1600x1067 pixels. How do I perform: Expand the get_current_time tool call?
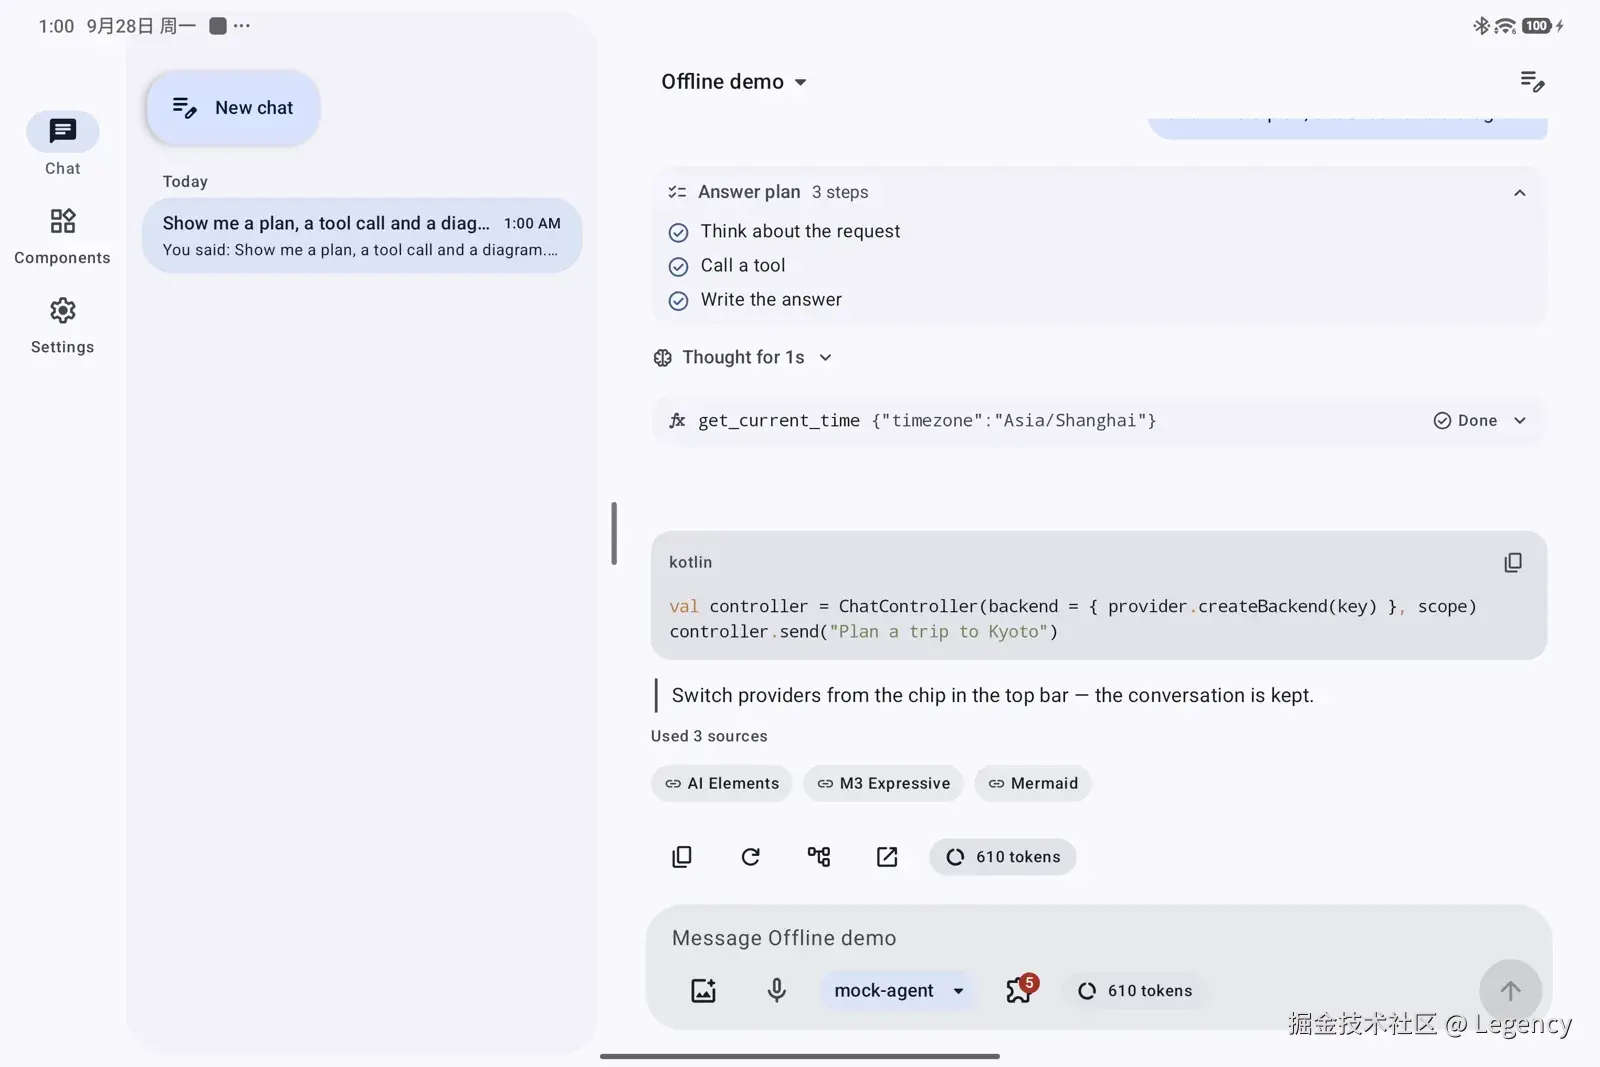pyautogui.click(x=1520, y=421)
